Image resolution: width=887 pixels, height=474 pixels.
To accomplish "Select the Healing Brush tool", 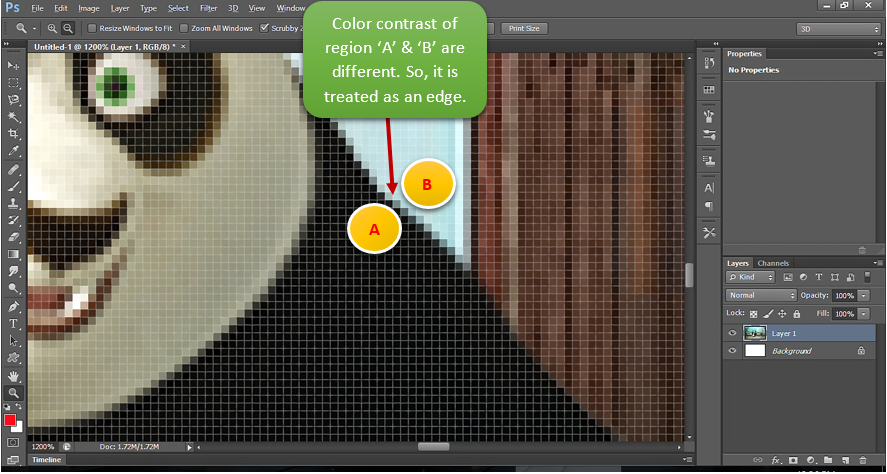I will point(13,169).
